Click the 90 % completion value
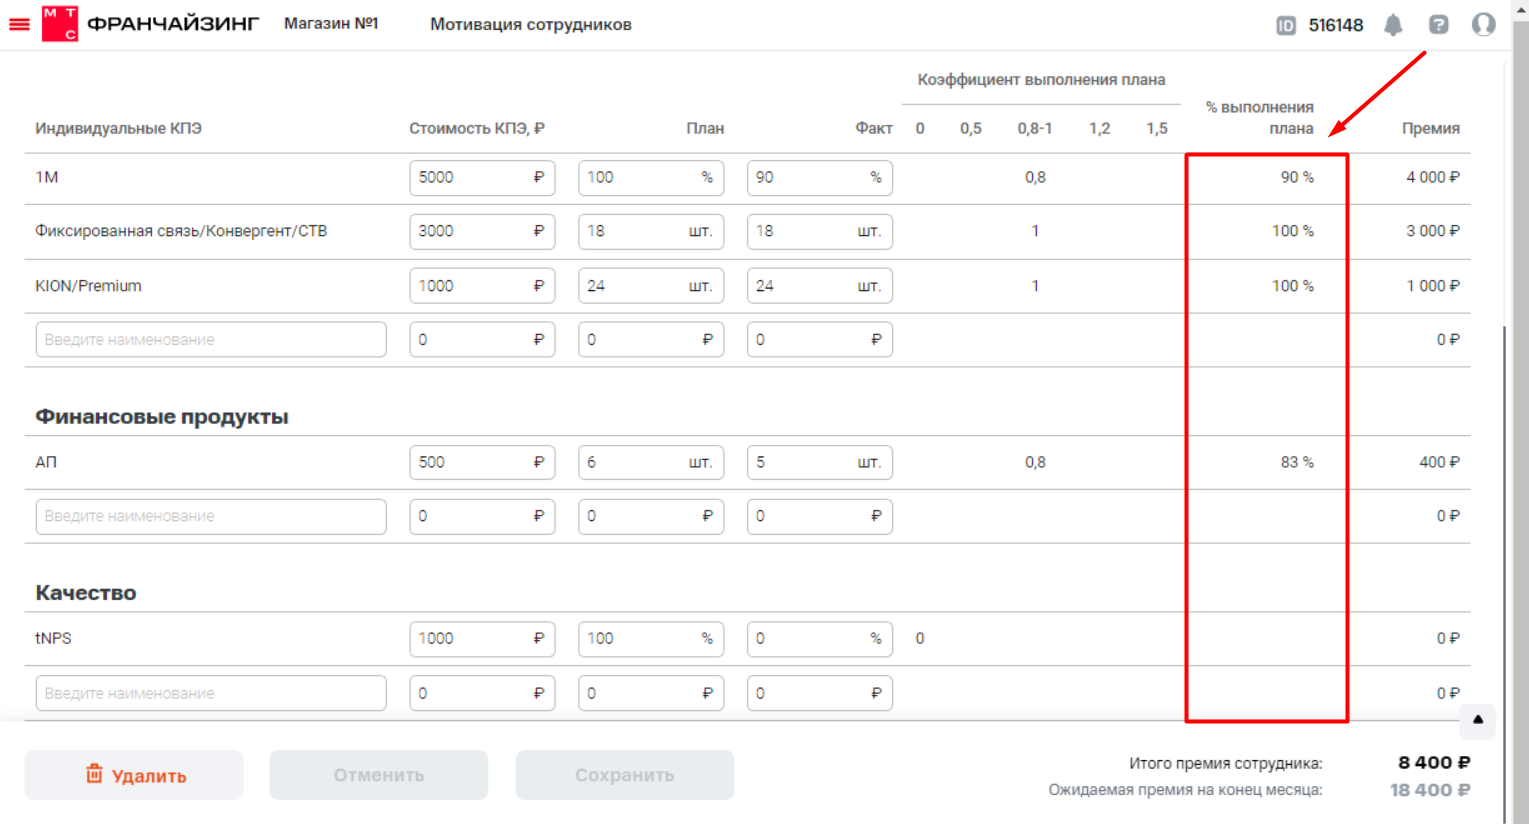The image size is (1529, 824). 1297,177
